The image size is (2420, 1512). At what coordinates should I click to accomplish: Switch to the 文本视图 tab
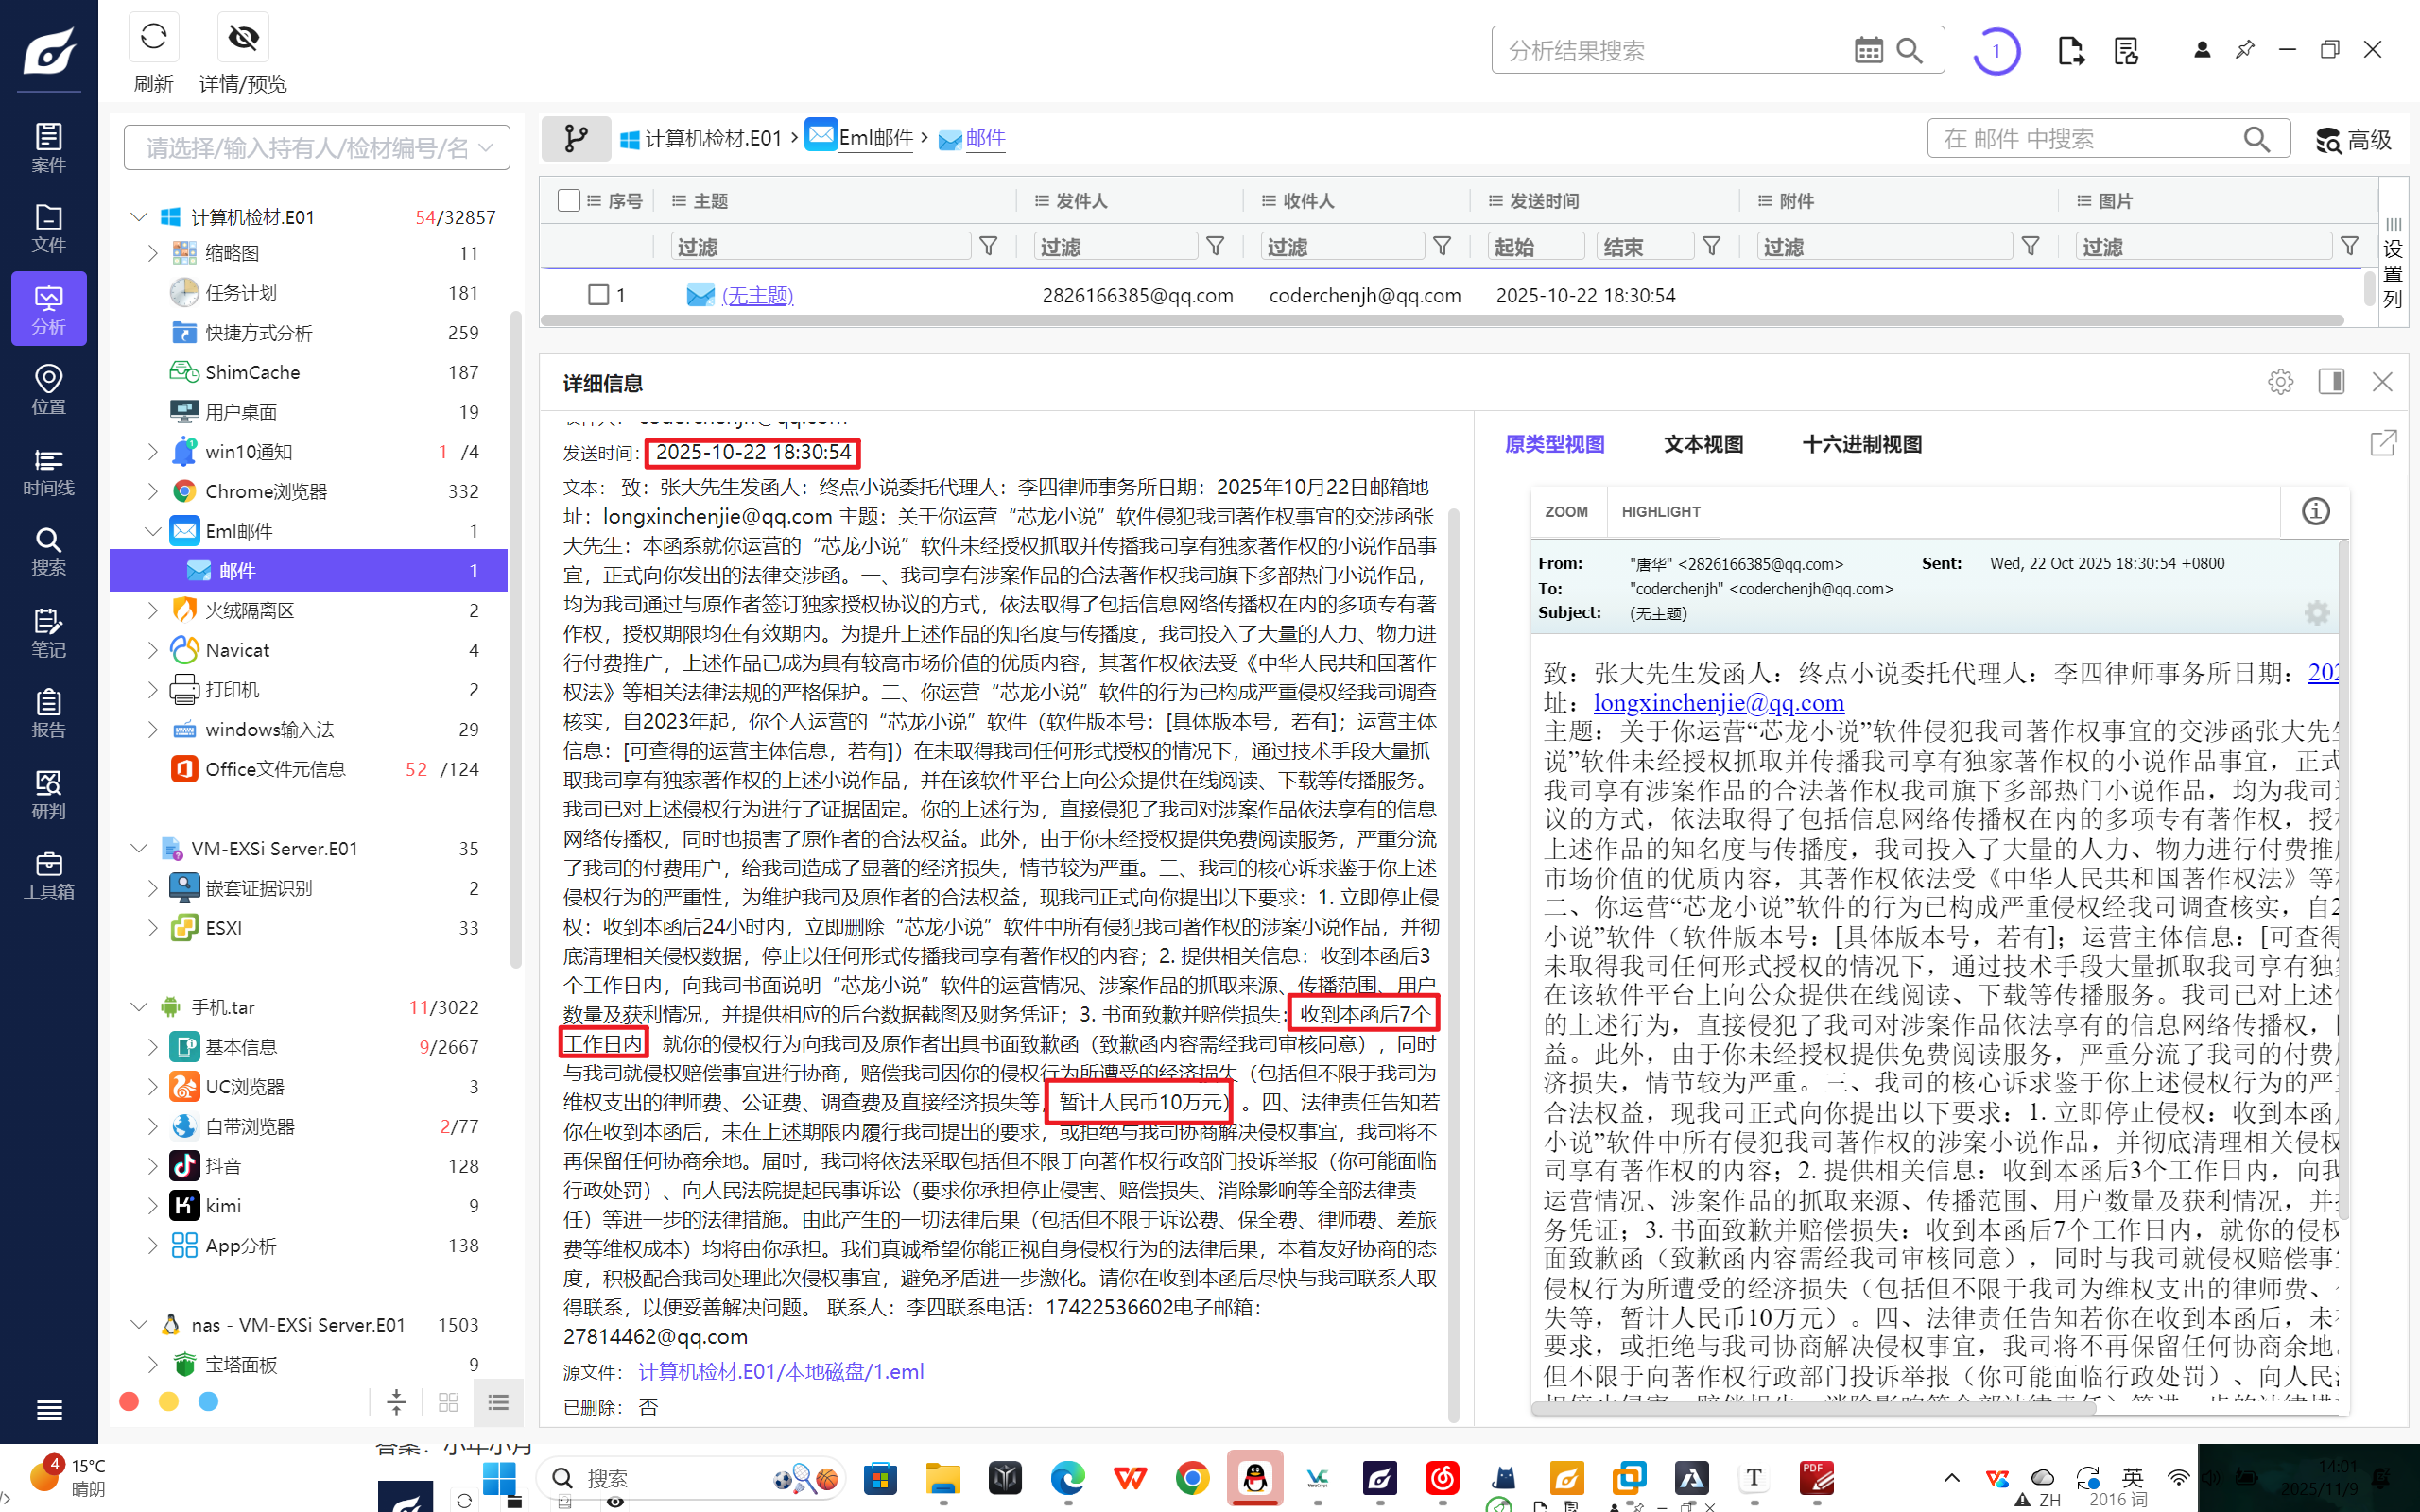[x=1703, y=444]
